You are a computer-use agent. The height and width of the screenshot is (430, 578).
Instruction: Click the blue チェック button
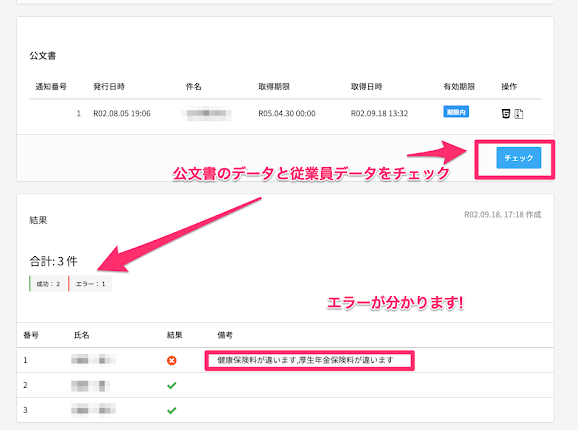(x=519, y=158)
